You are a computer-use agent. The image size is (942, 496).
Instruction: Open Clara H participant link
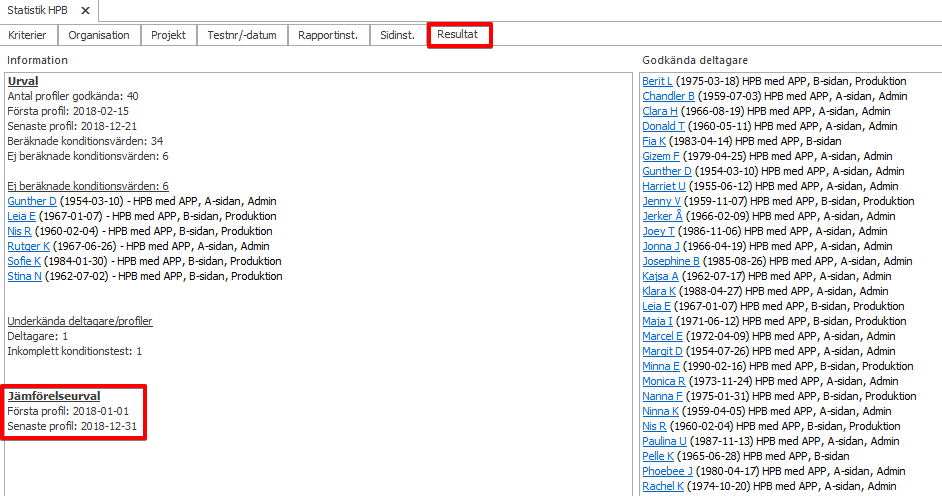pyautogui.click(x=660, y=111)
